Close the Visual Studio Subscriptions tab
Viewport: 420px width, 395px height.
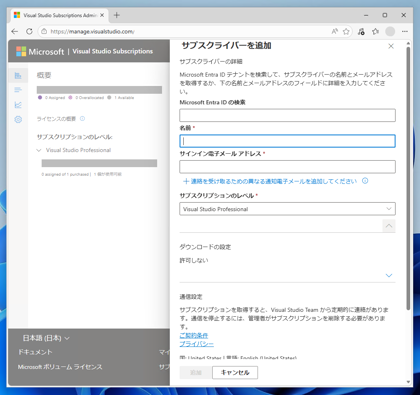point(102,15)
